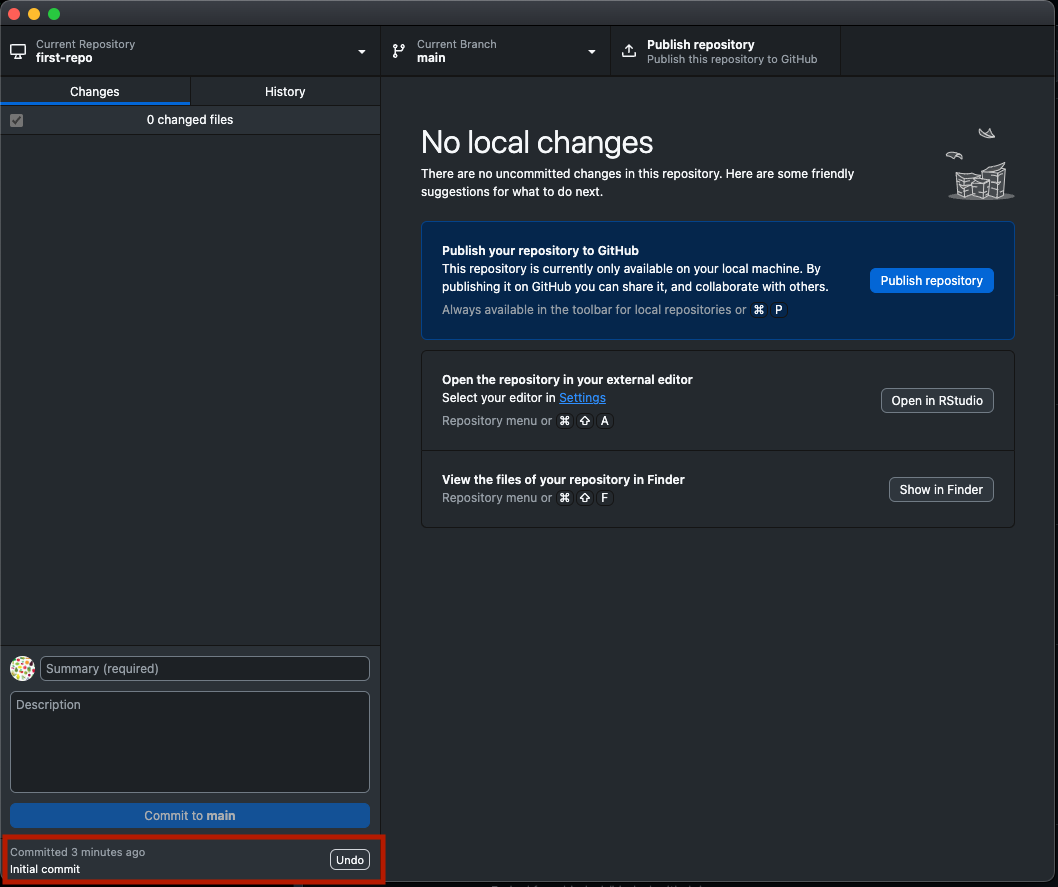This screenshot has width=1058, height=887.
Task: Click inside the Description text area
Action: pyautogui.click(x=190, y=742)
